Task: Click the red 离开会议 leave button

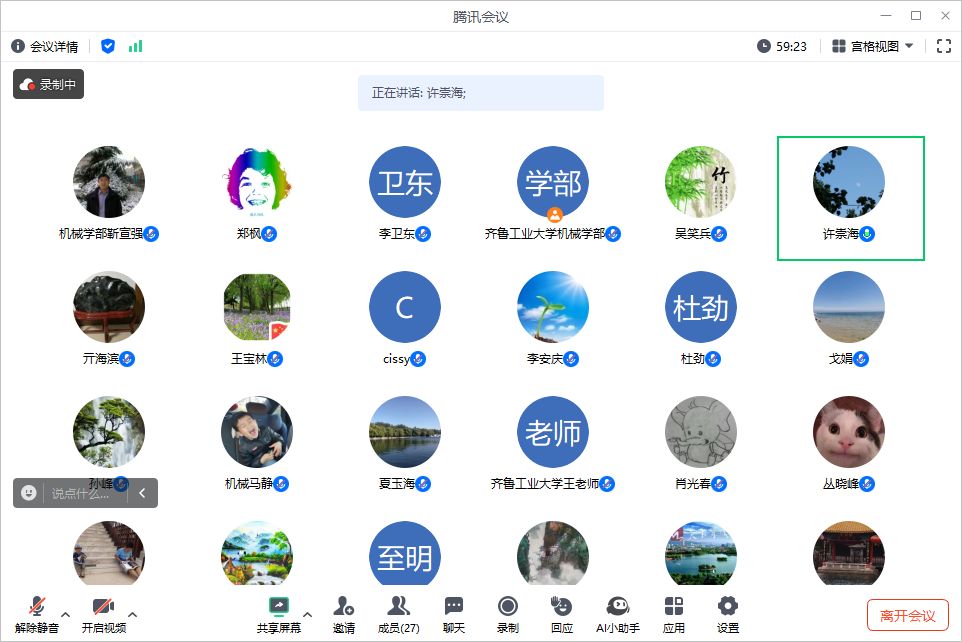Action: coord(907,616)
